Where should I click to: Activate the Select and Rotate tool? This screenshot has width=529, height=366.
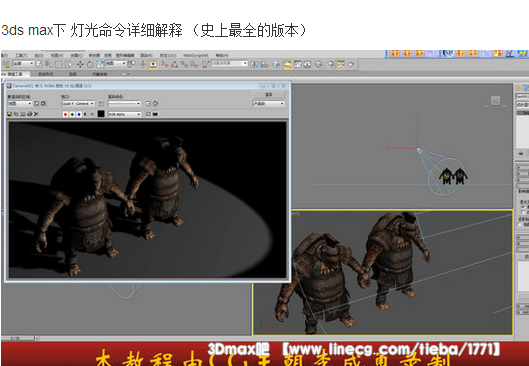pos(90,64)
